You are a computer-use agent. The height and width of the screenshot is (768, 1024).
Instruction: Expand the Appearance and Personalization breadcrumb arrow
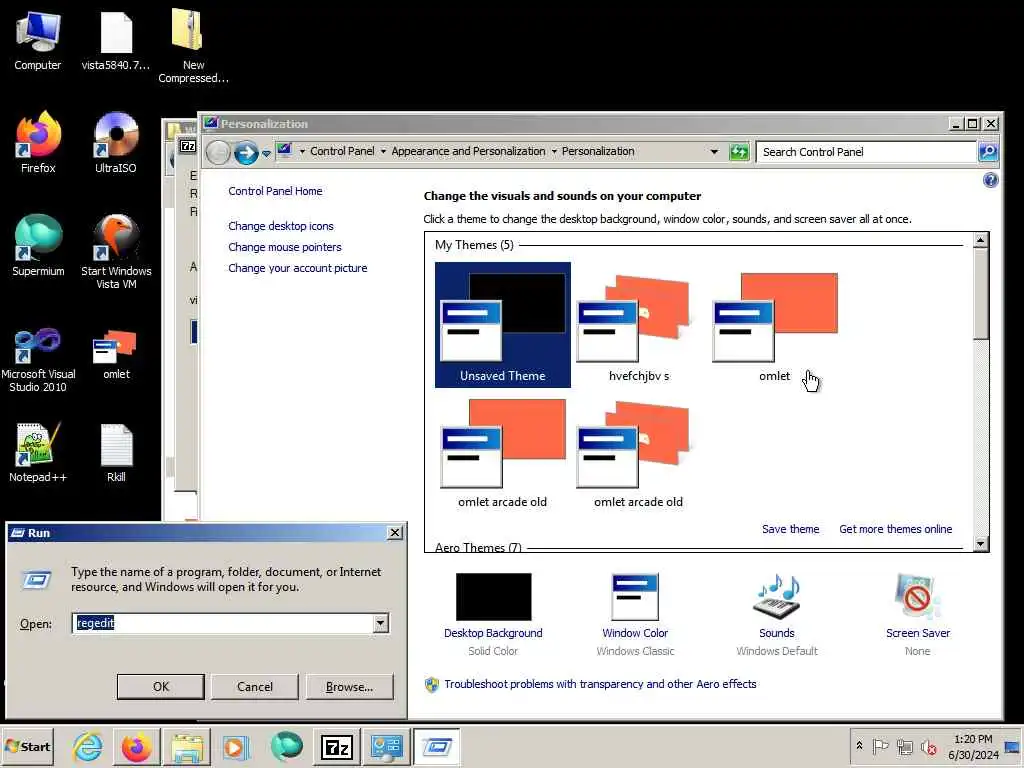[554, 152]
